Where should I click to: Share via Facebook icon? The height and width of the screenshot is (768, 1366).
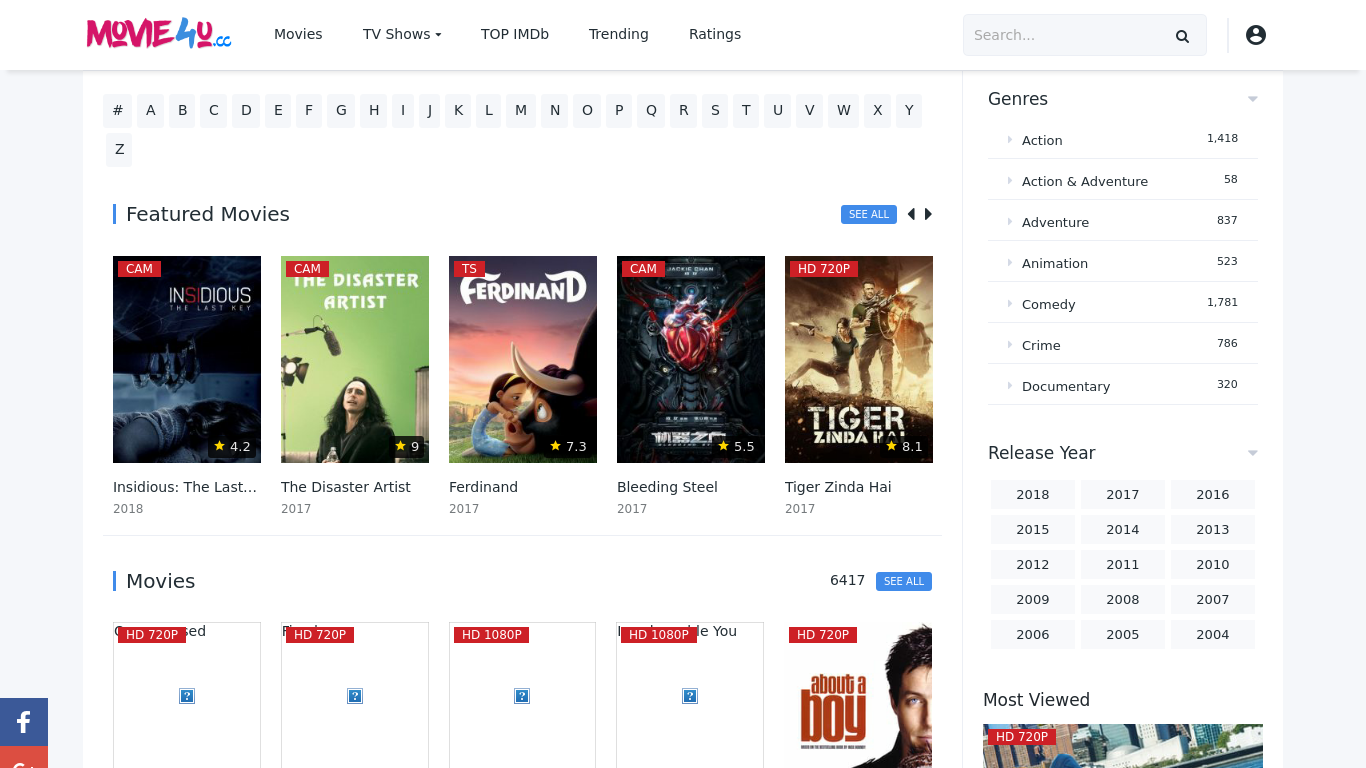24,722
